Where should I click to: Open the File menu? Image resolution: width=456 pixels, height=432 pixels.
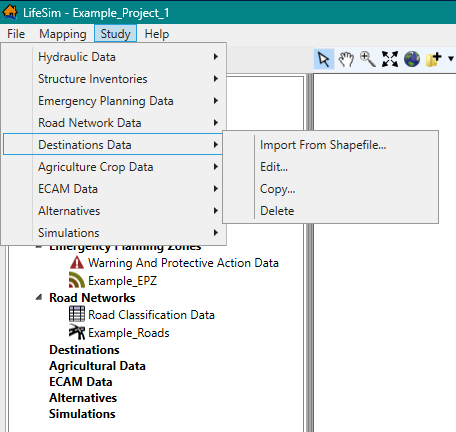pyautogui.click(x=16, y=34)
